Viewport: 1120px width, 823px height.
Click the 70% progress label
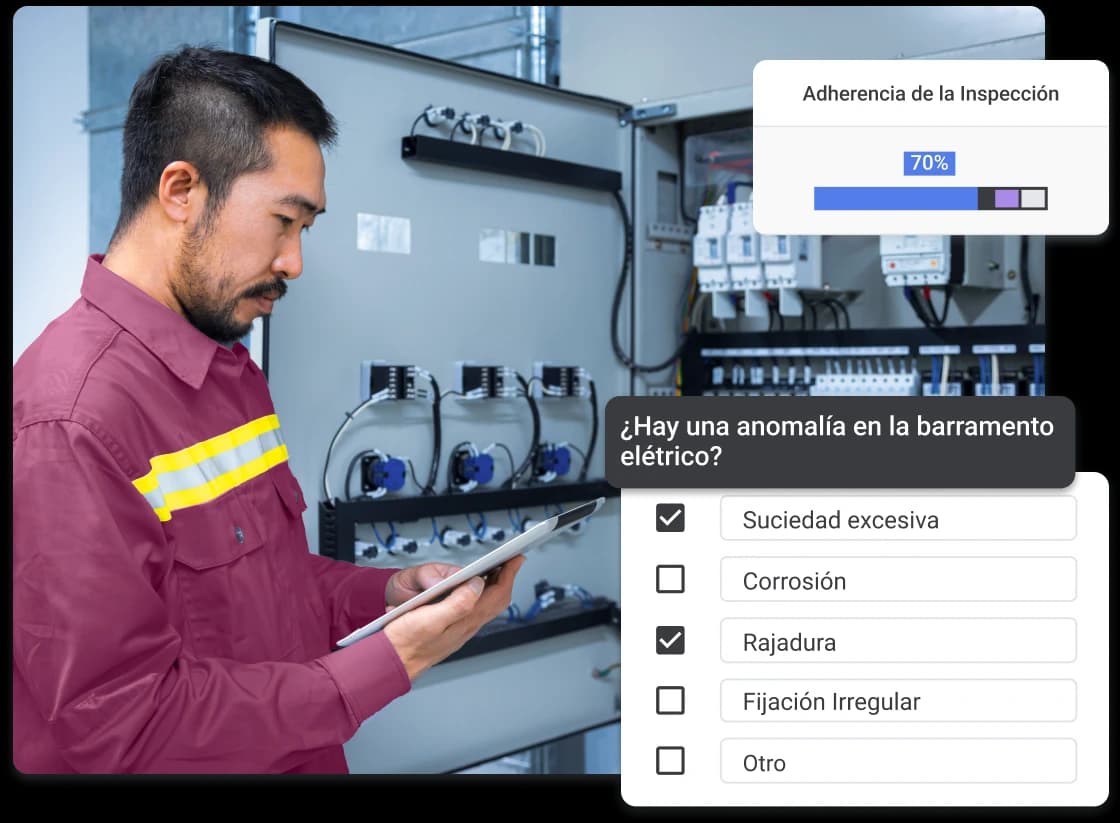(929, 163)
